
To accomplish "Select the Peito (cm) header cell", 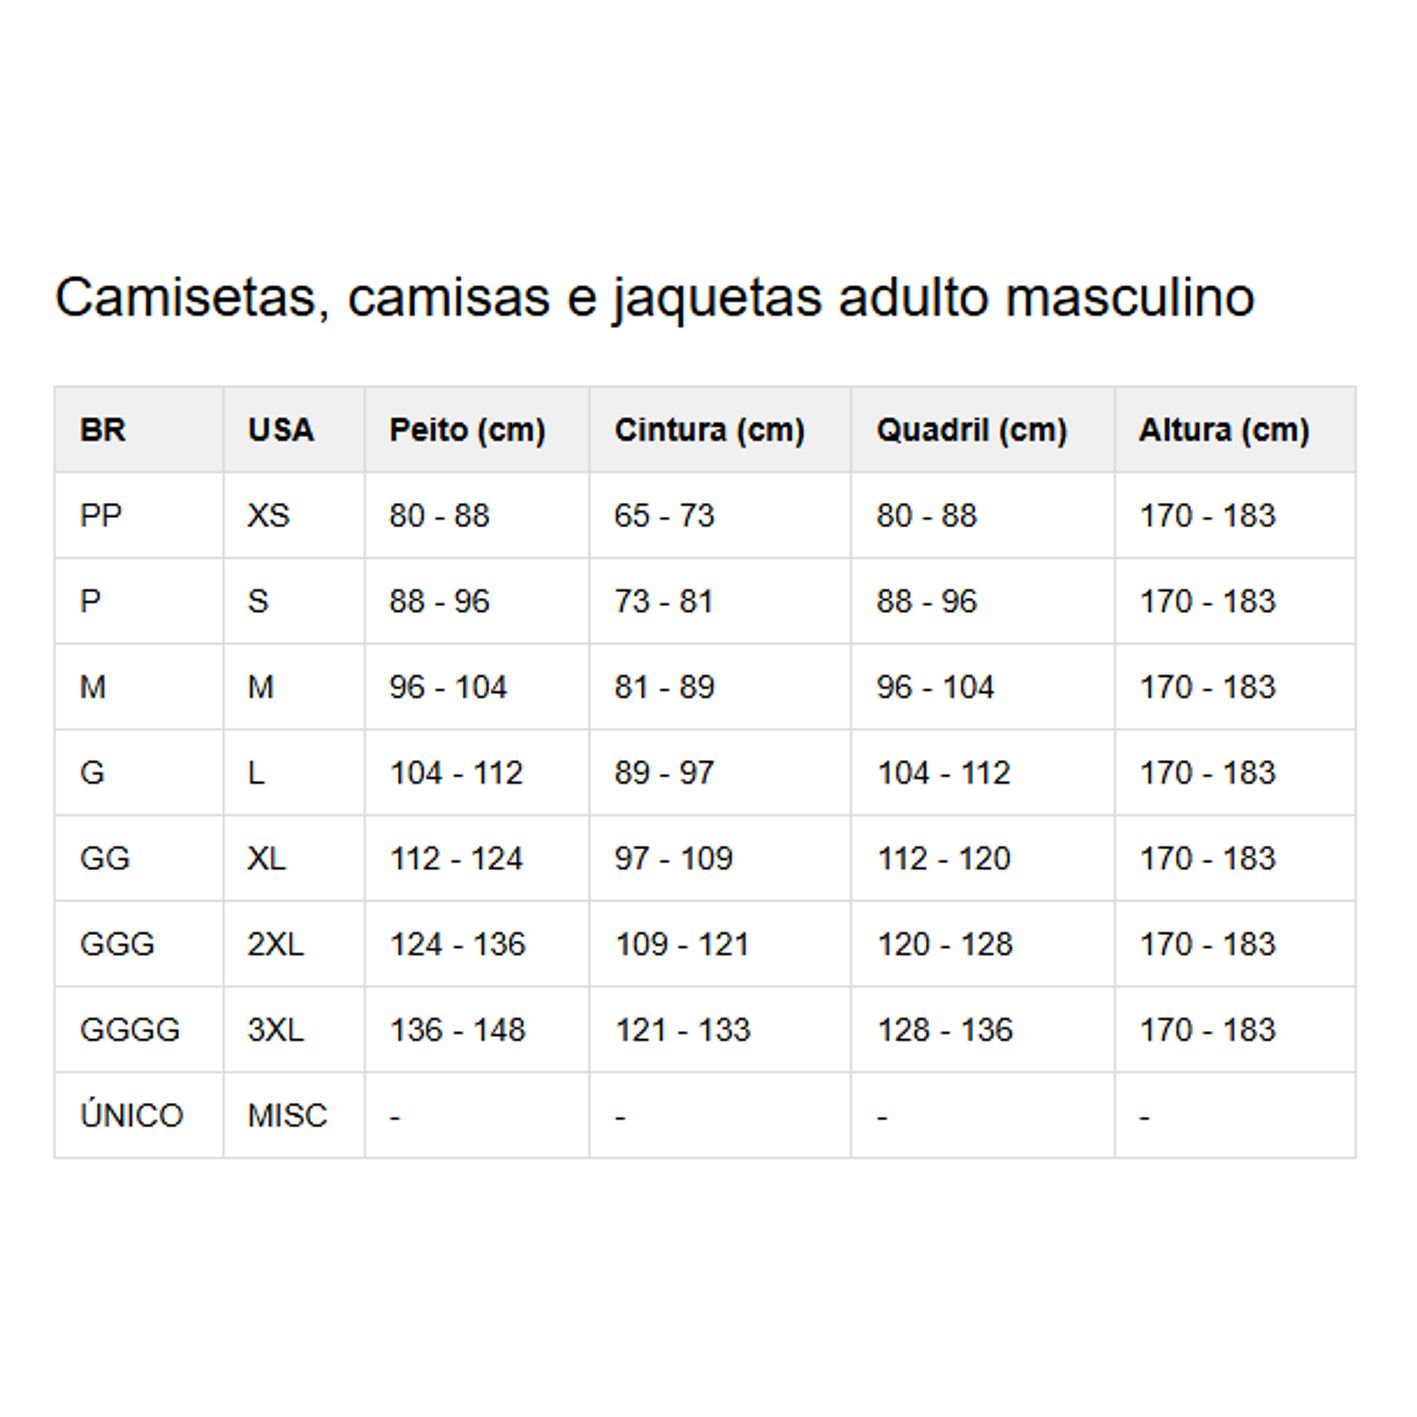I will 467,430.
